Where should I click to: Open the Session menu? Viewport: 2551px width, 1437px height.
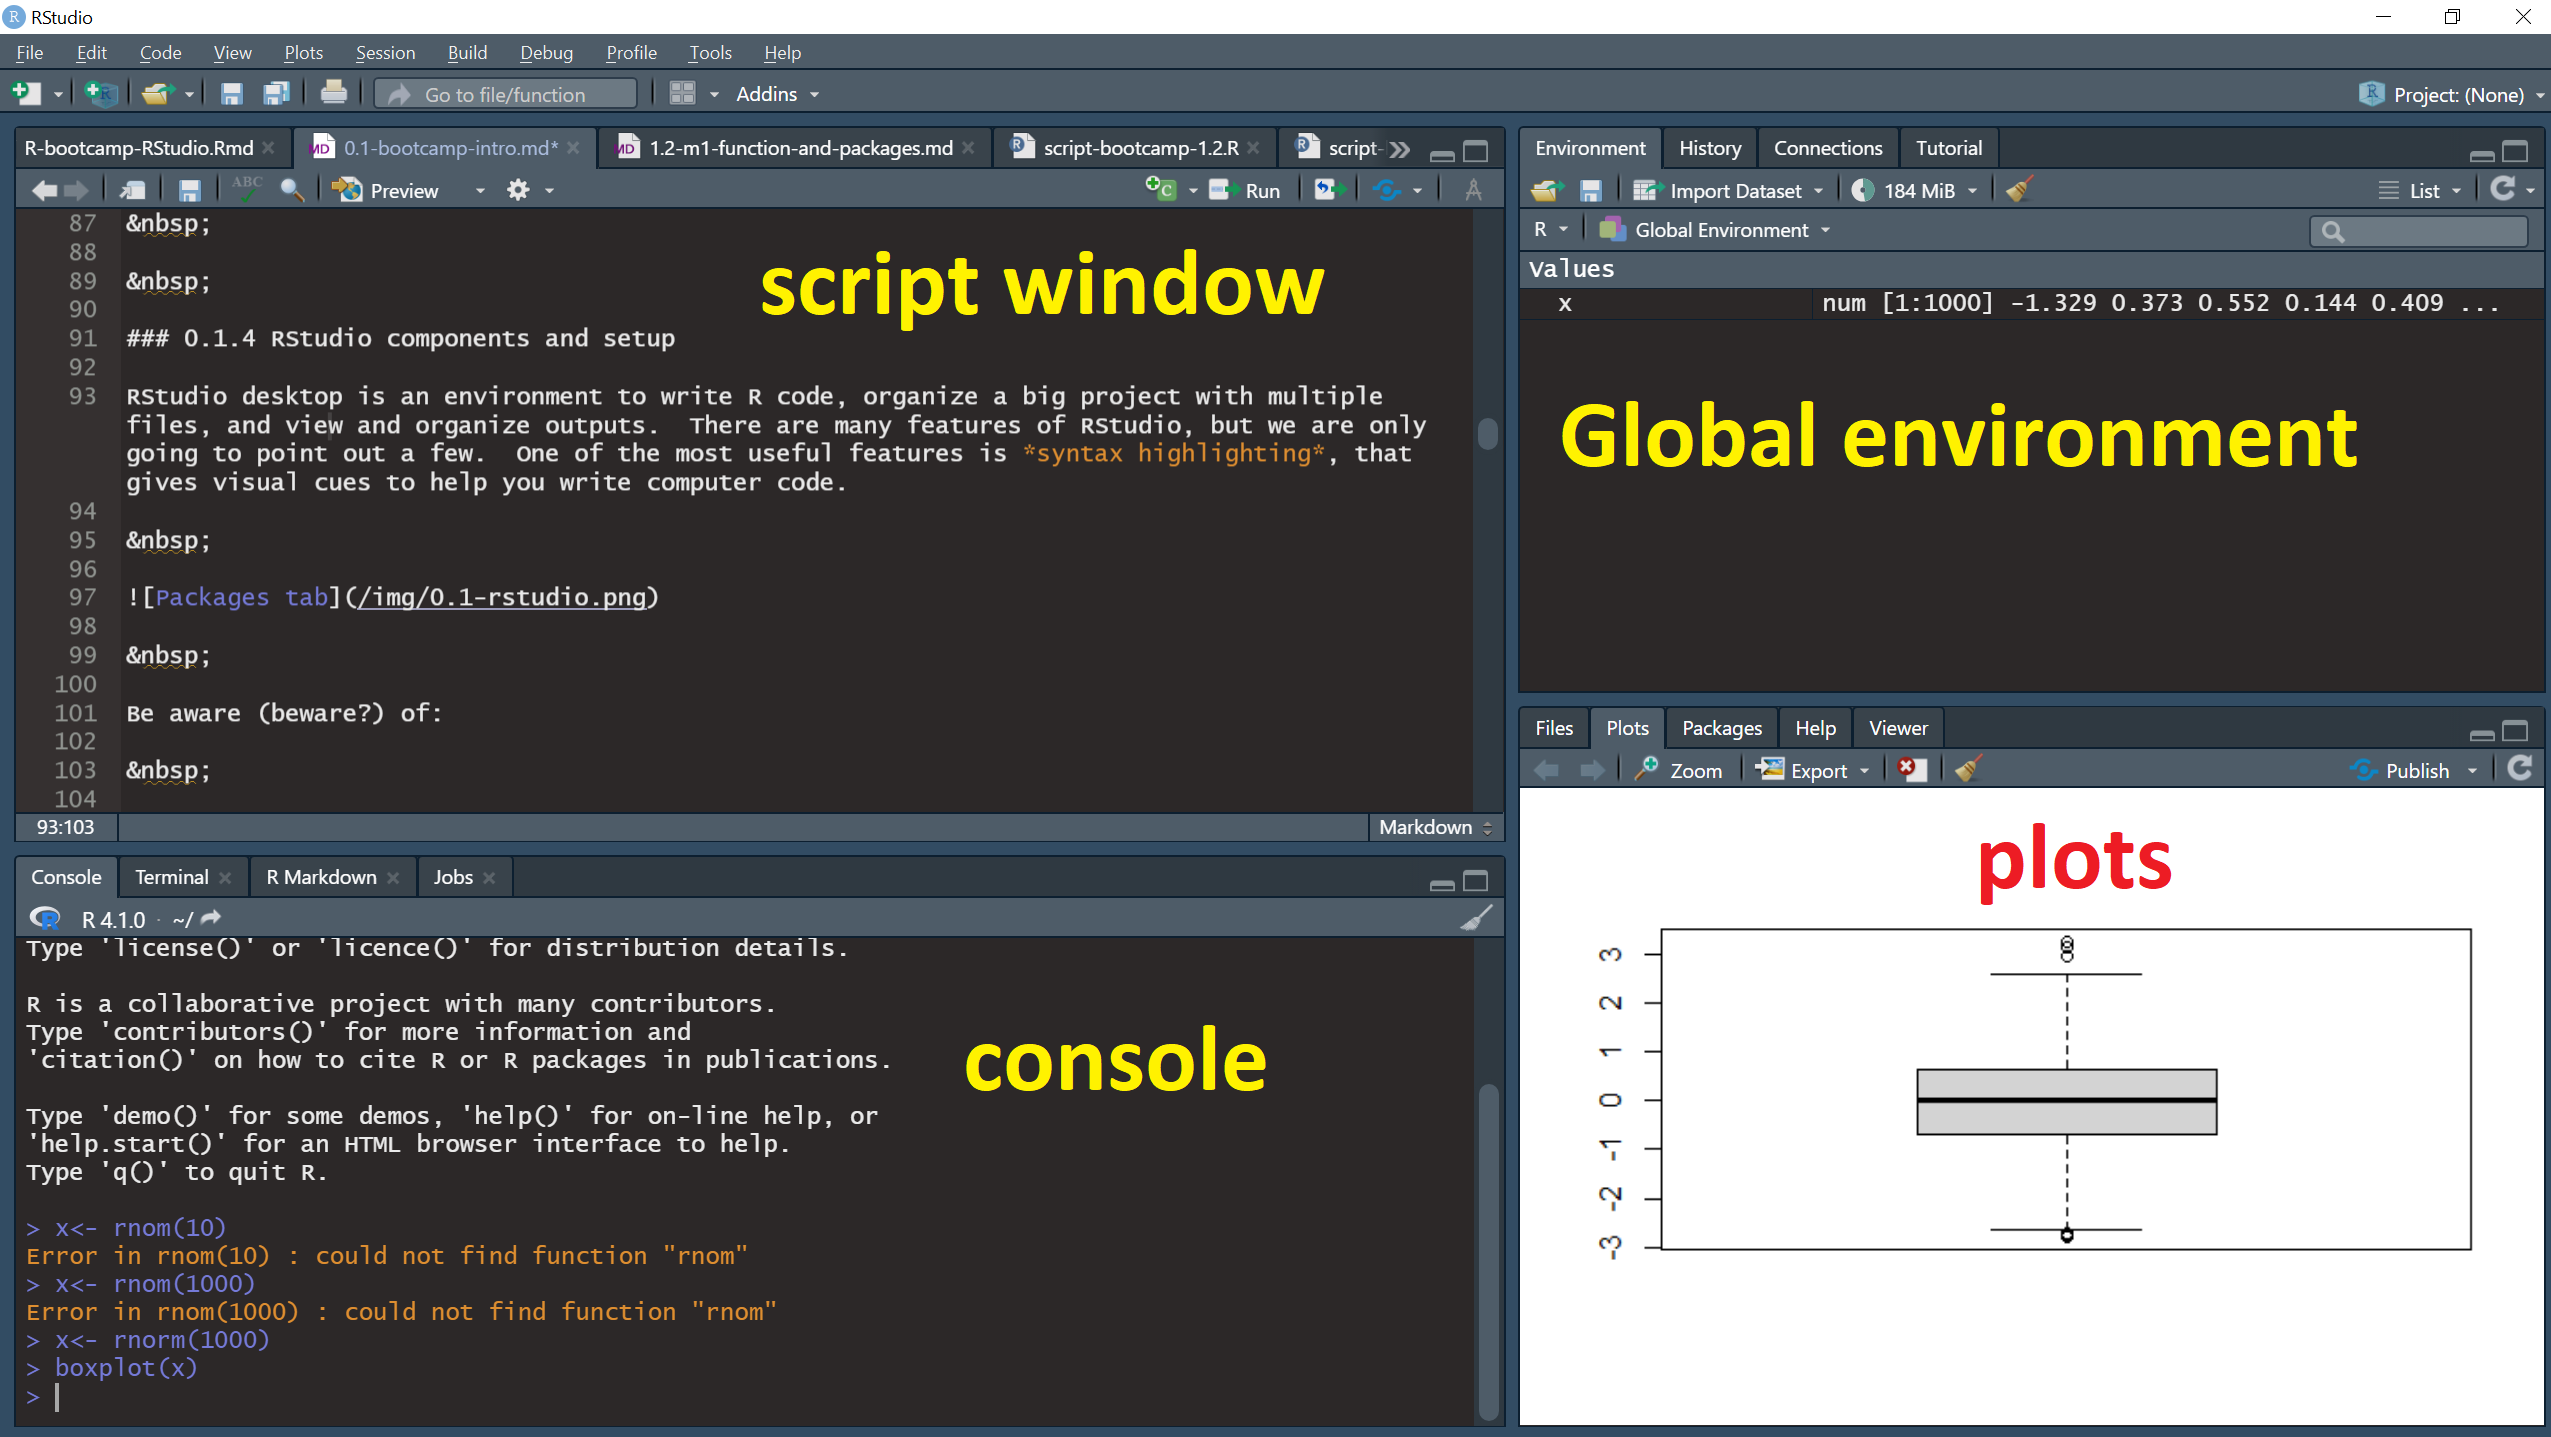click(x=385, y=53)
